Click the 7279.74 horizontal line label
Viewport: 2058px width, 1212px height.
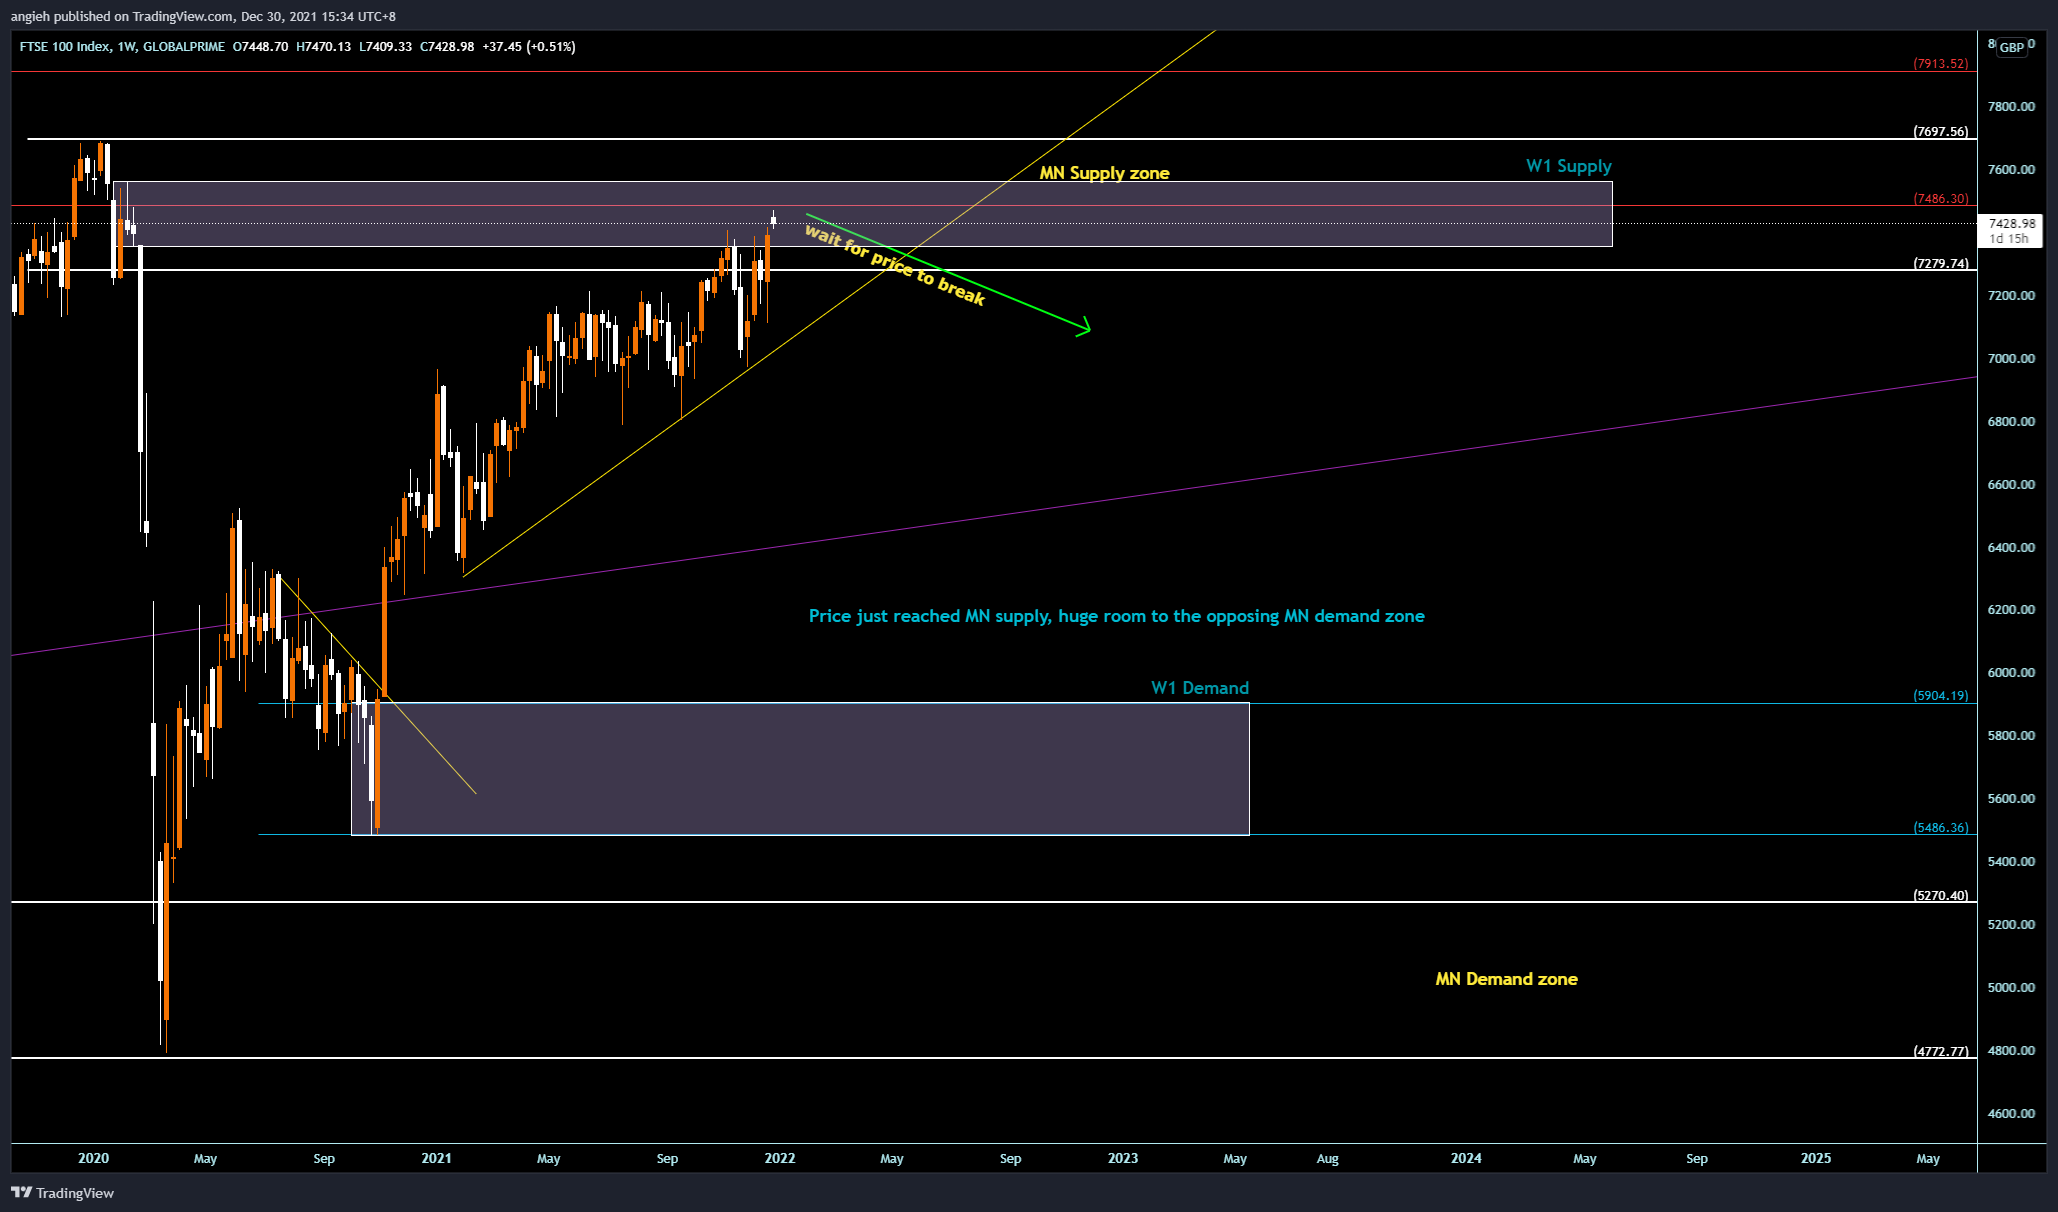(x=1940, y=264)
